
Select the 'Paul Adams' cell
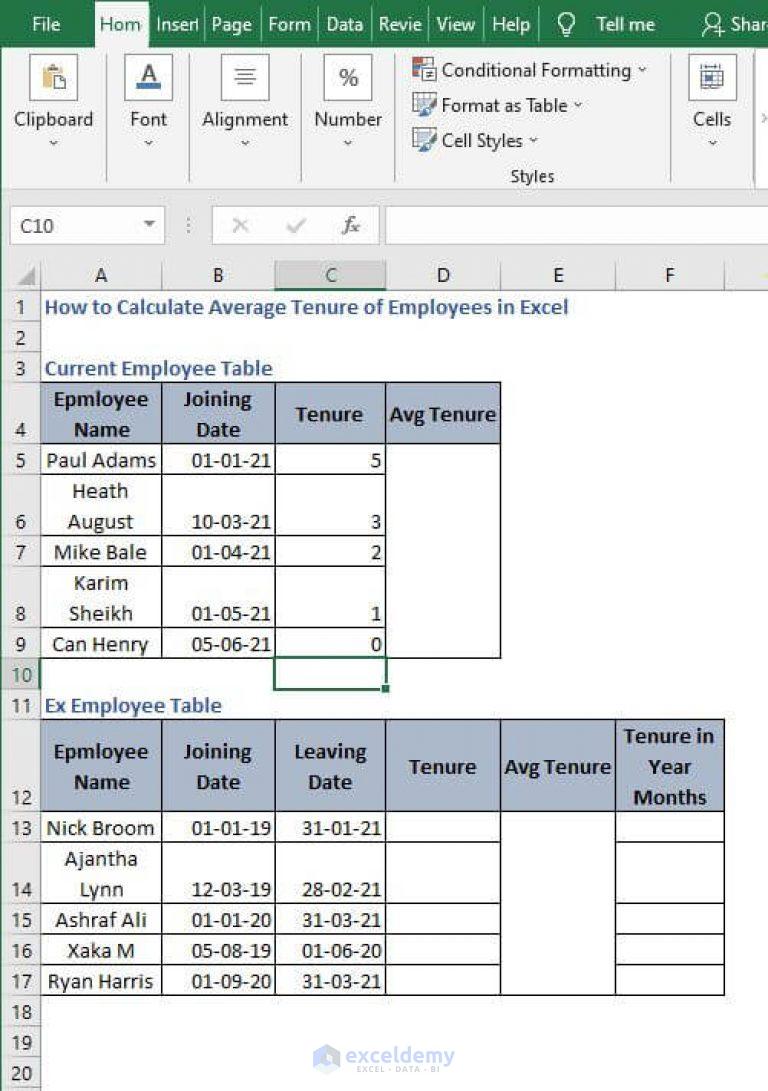coord(101,460)
